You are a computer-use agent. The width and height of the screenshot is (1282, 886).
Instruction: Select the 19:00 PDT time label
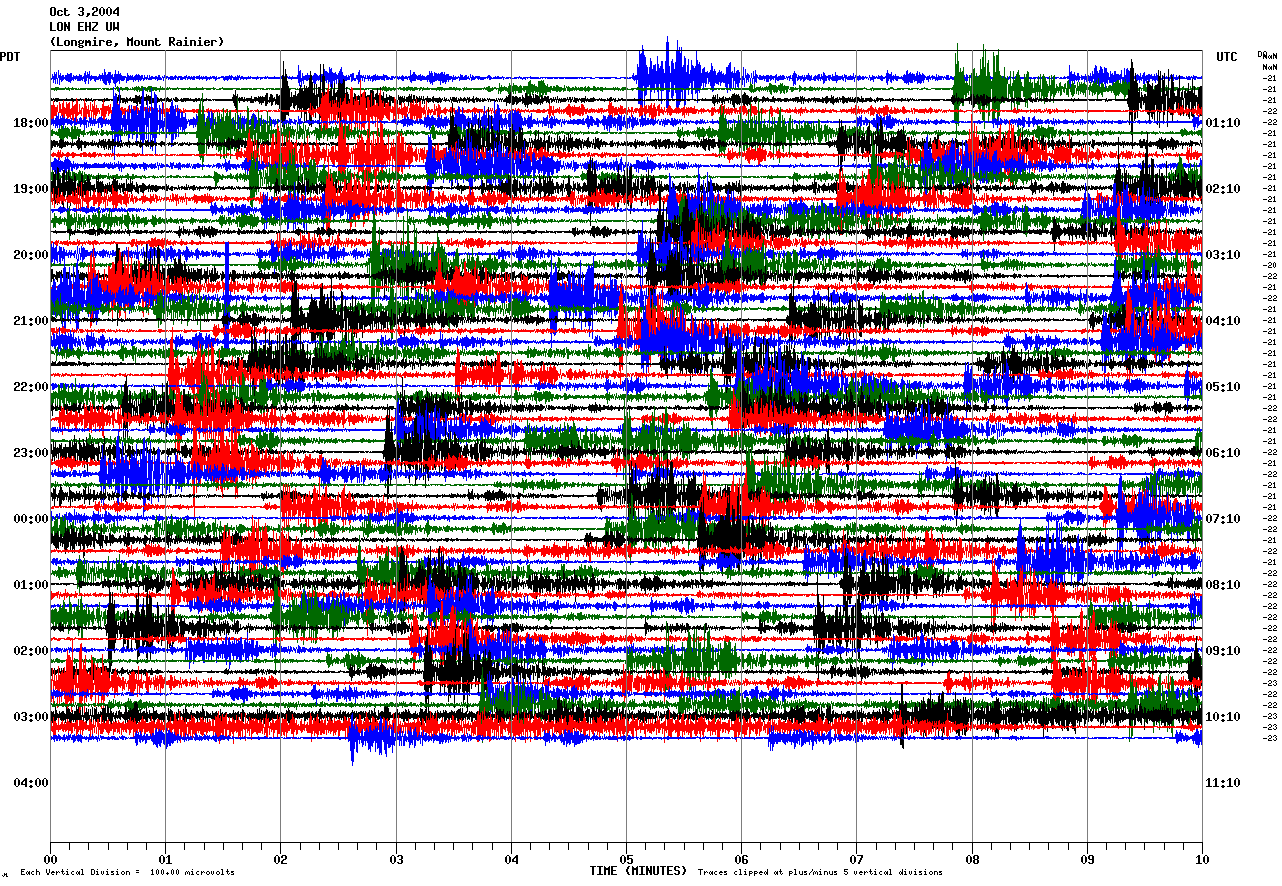click(30, 189)
